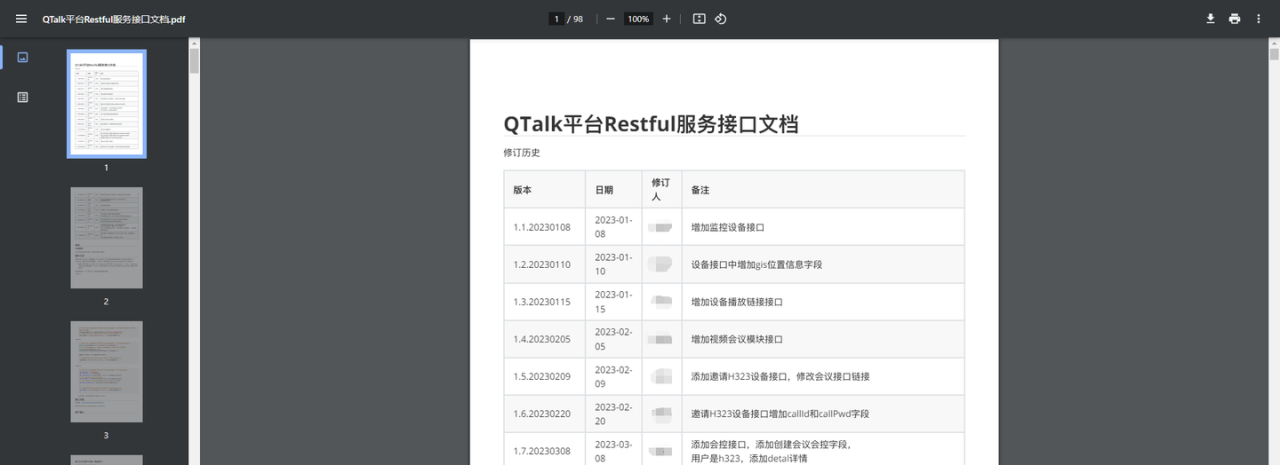The height and width of the screenshot is (465, 1280).
Task: Click the PDF file name title
Action: [113, 19]
